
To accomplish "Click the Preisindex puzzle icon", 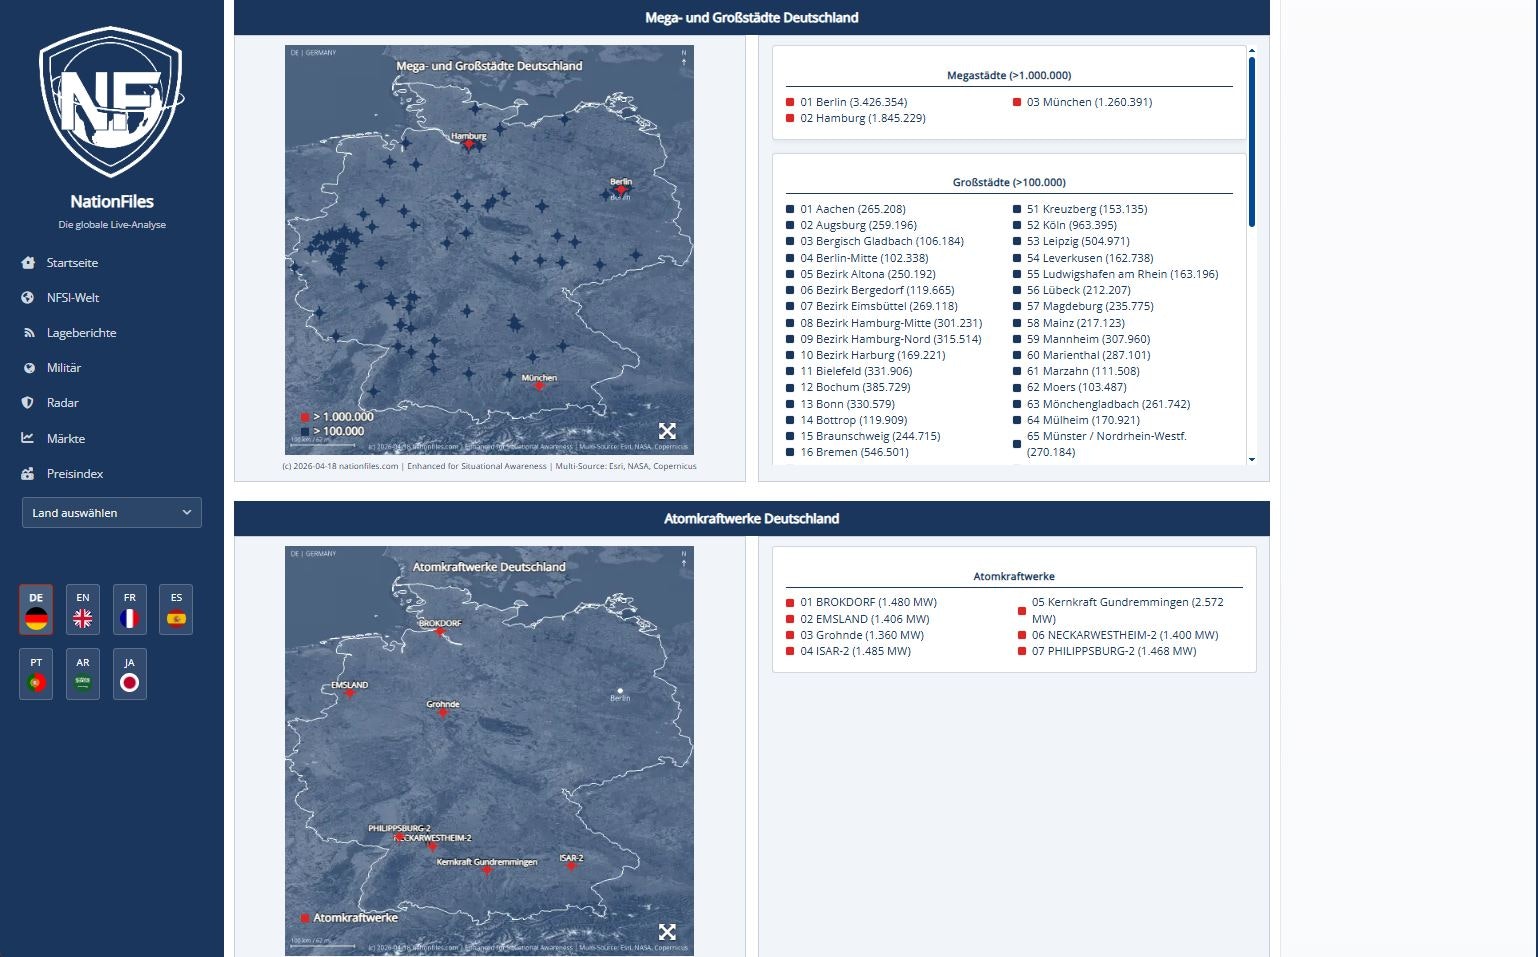I will coord(28,474).
